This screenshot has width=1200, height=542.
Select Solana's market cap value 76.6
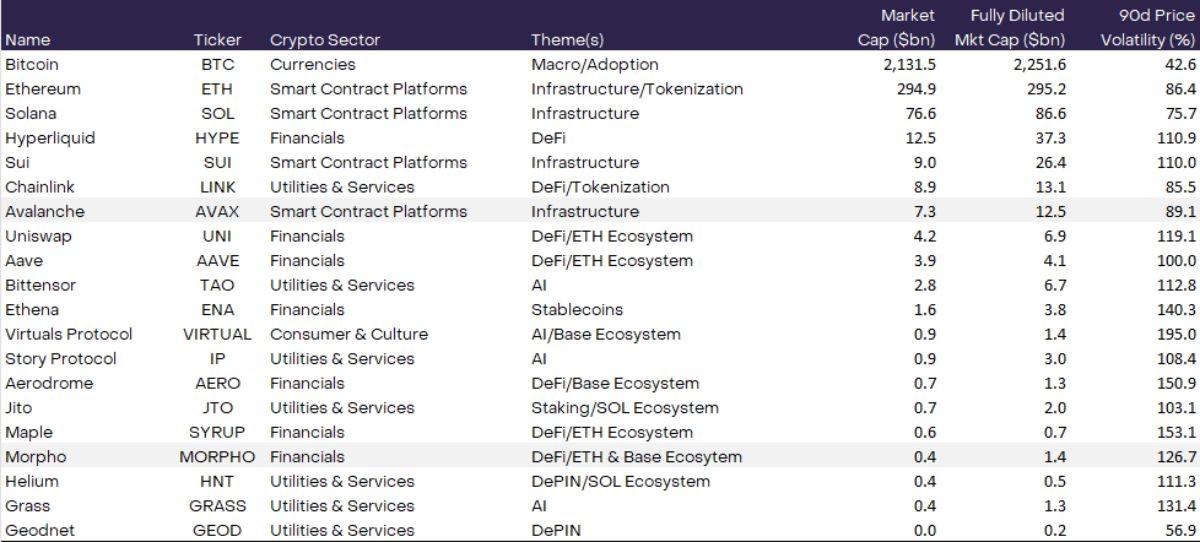point(916,113)
